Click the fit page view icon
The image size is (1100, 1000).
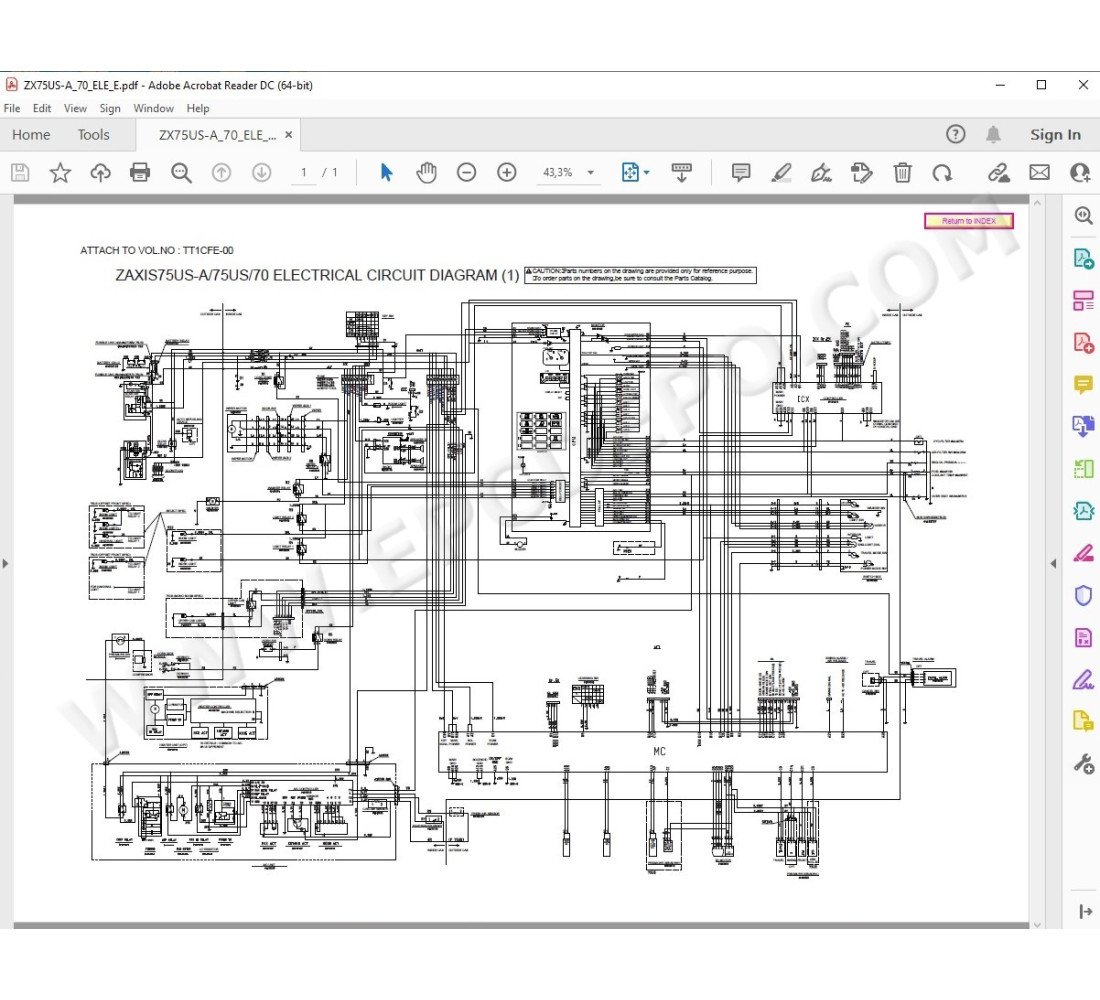pos(630,173)
